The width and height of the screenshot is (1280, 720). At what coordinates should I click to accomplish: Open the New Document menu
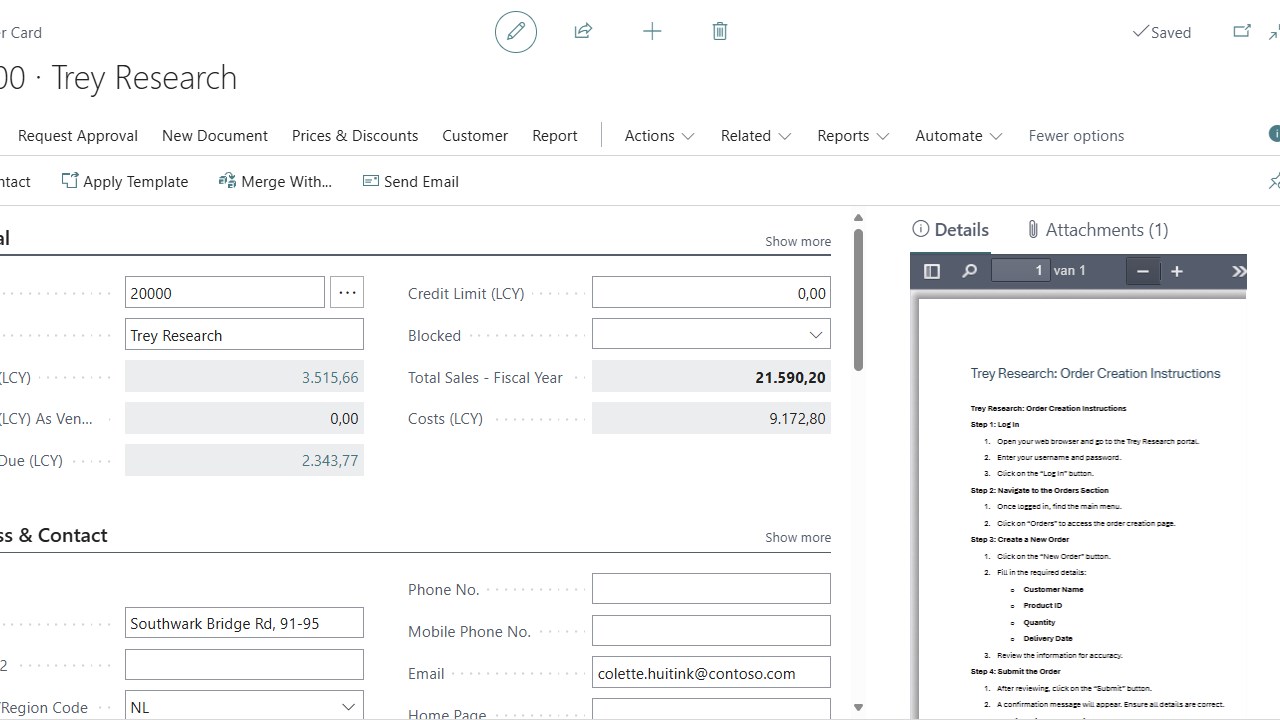click(x=215, y=136)
